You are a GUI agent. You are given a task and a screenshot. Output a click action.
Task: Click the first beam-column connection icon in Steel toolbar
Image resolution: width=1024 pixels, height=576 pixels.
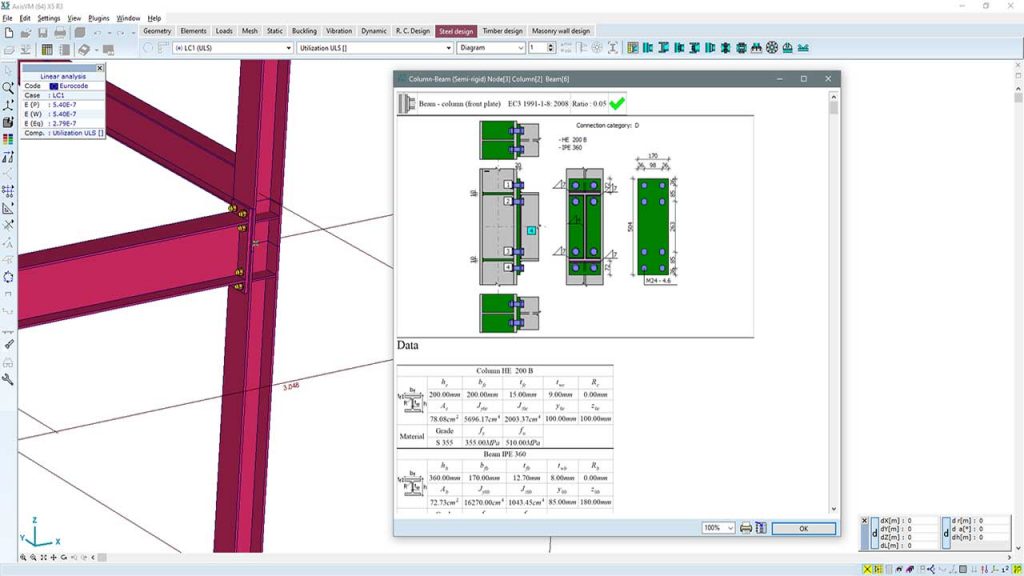[x=646, y=46]
